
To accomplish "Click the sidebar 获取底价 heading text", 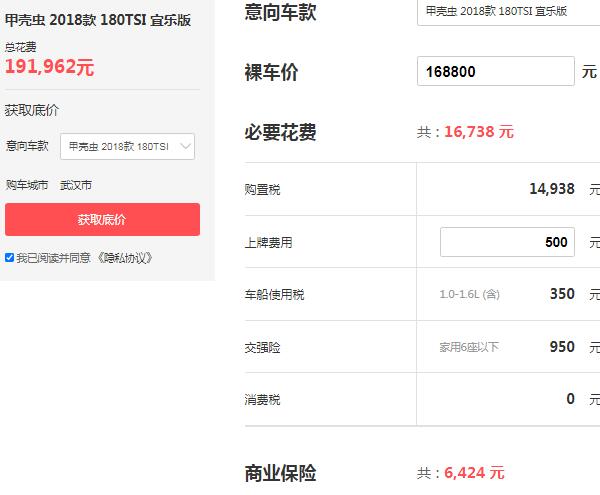I will (32, 110).
